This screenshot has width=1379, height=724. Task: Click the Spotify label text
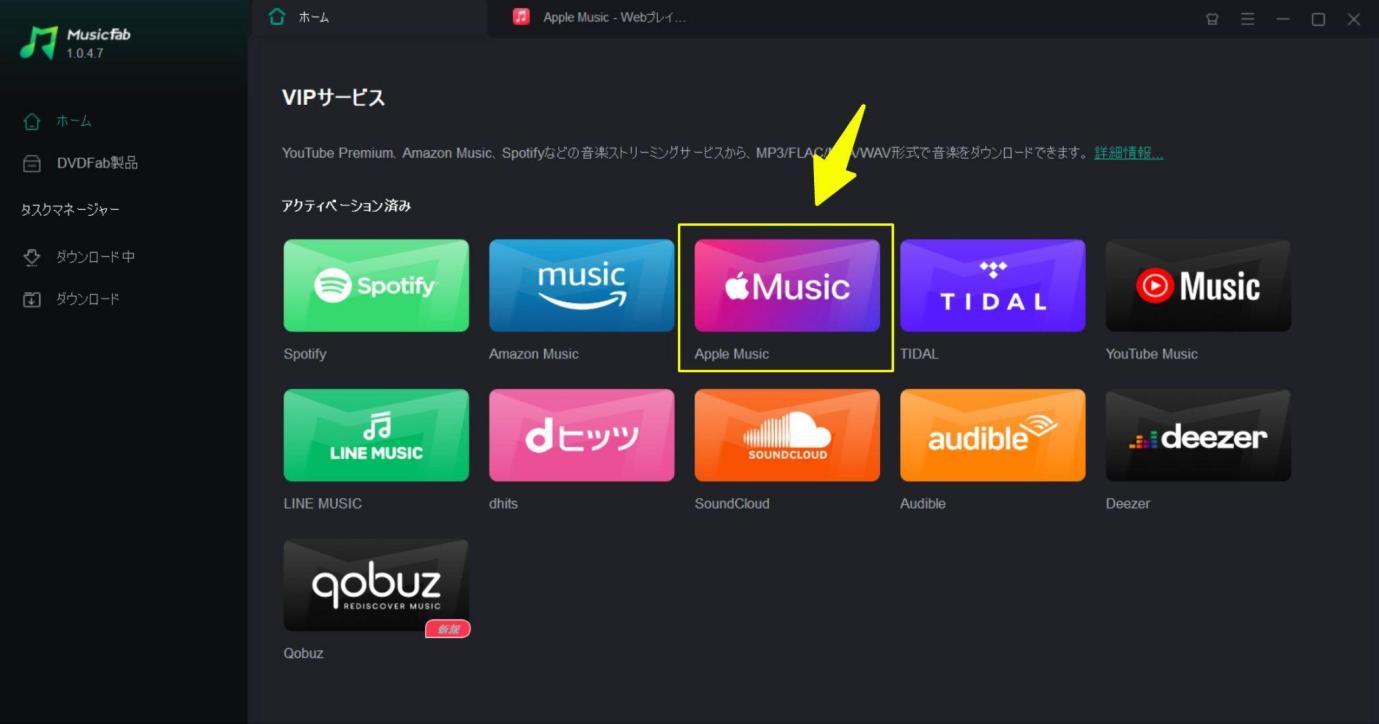[305, 354]
